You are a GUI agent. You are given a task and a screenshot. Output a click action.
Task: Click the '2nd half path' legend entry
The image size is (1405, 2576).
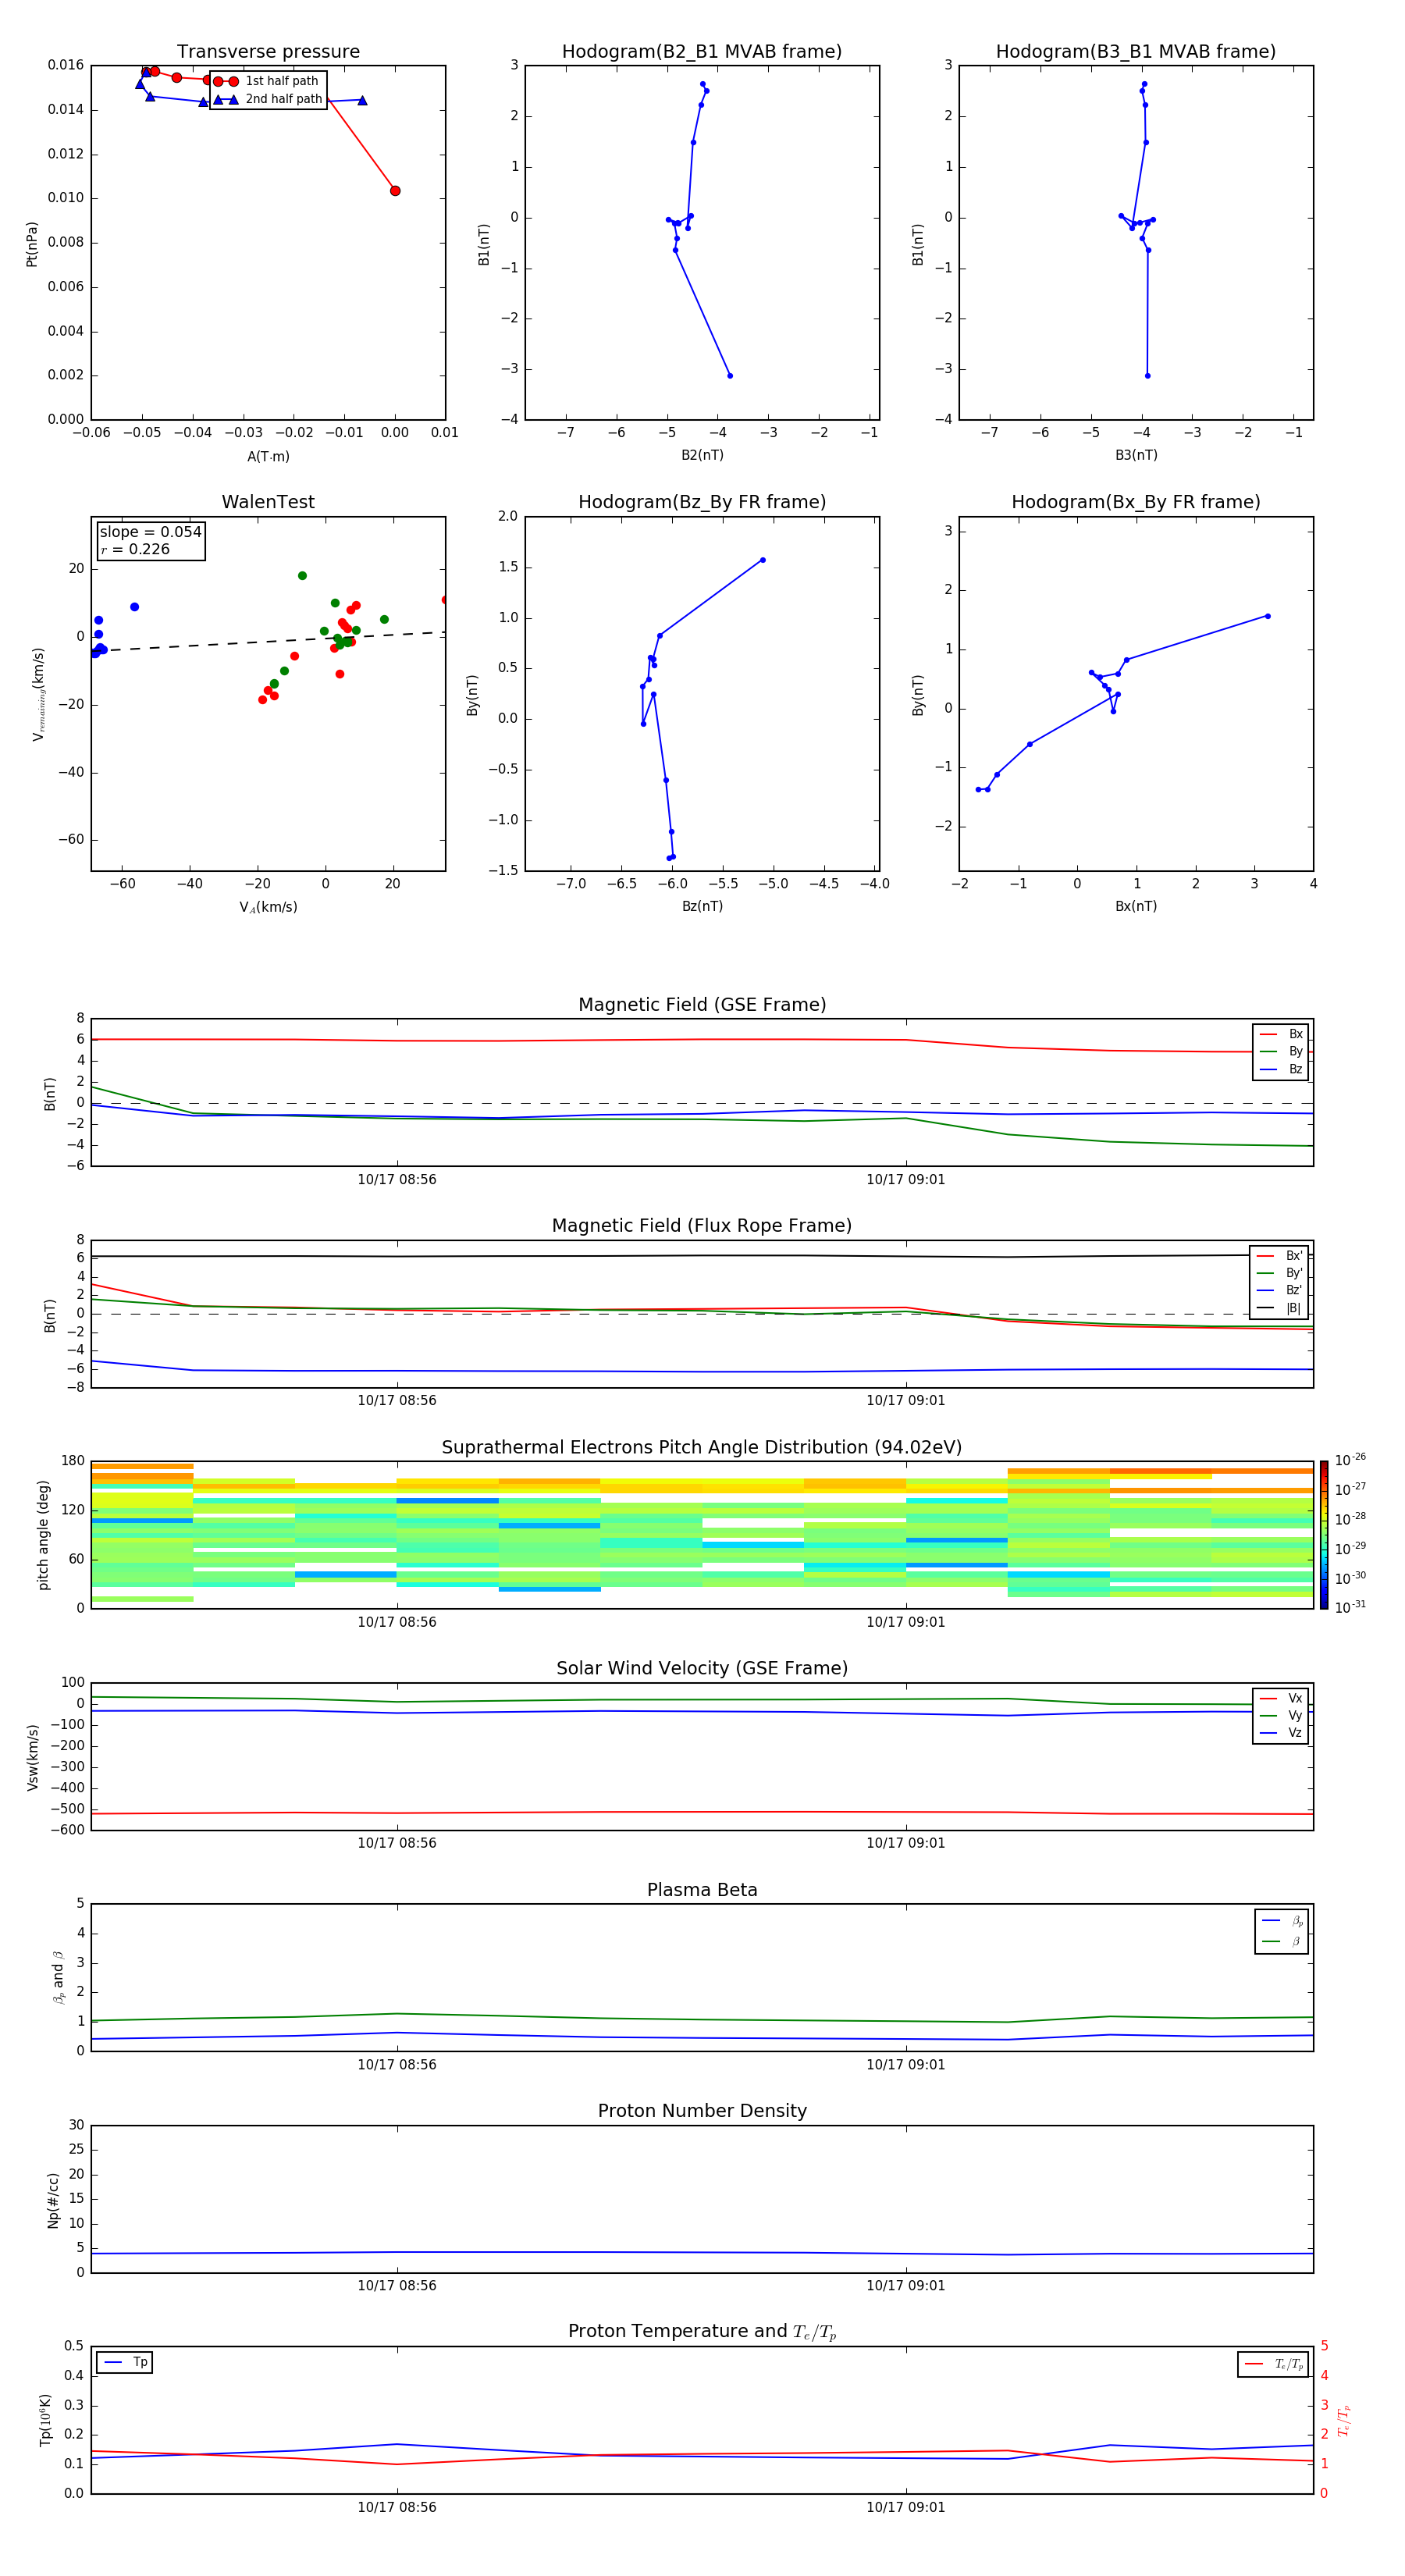coord(269,99)
